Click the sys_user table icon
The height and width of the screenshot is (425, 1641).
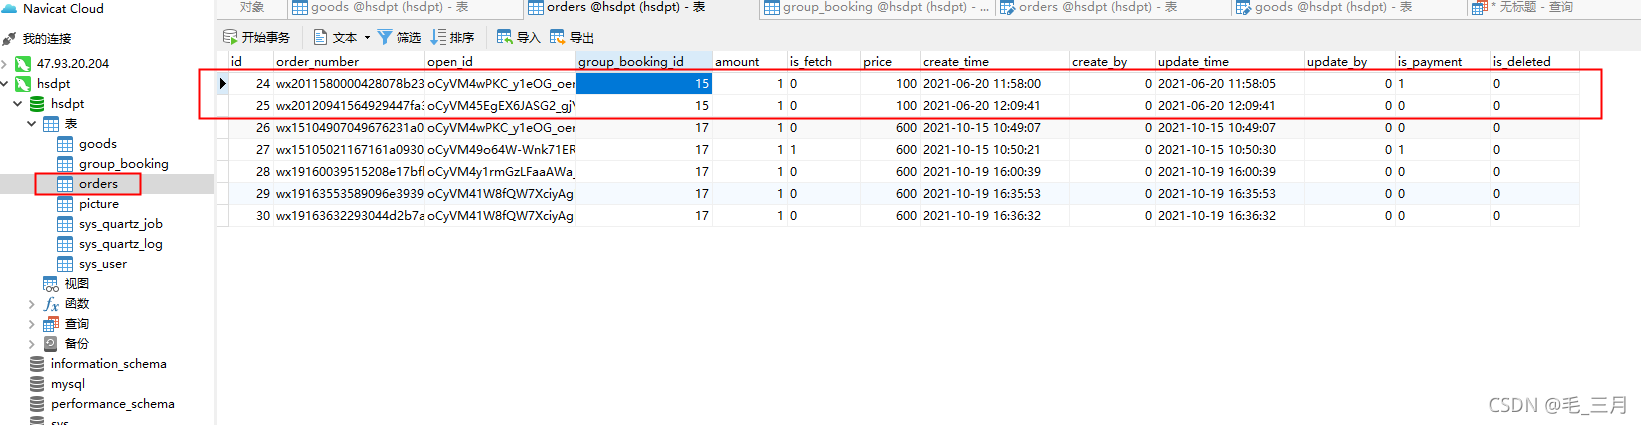[65, 264]
